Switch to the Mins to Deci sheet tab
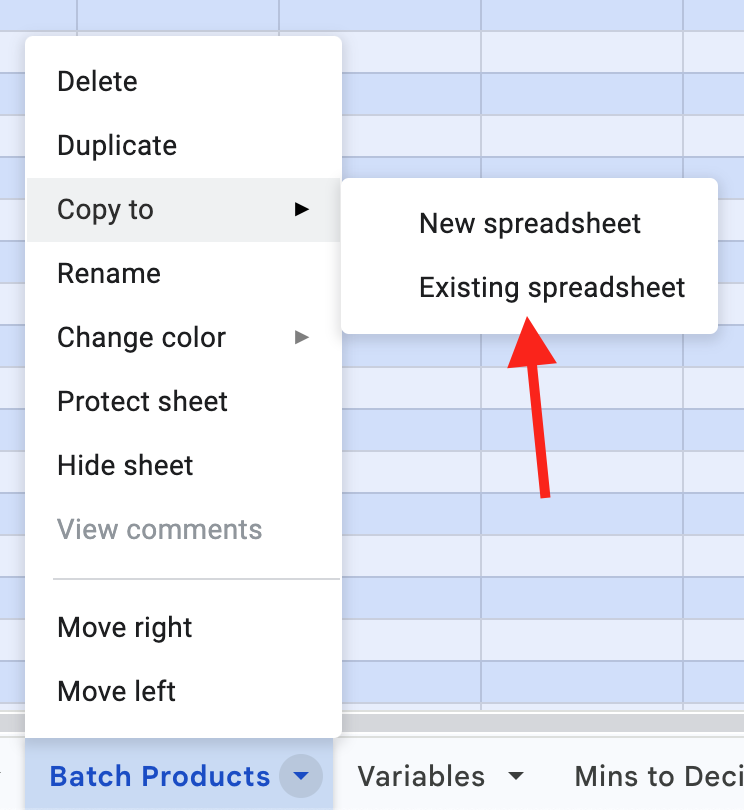This screenshot has height=810, width=744. pos(656,776)
